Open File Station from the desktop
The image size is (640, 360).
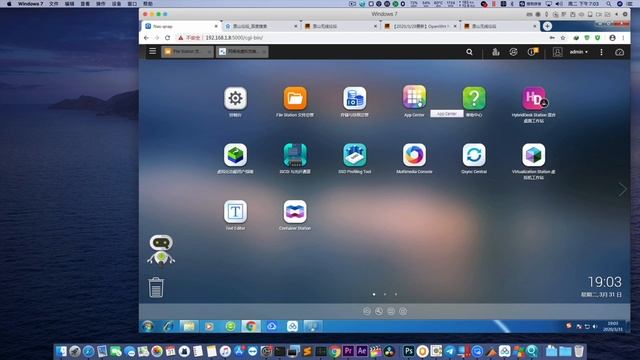[295, 98]
